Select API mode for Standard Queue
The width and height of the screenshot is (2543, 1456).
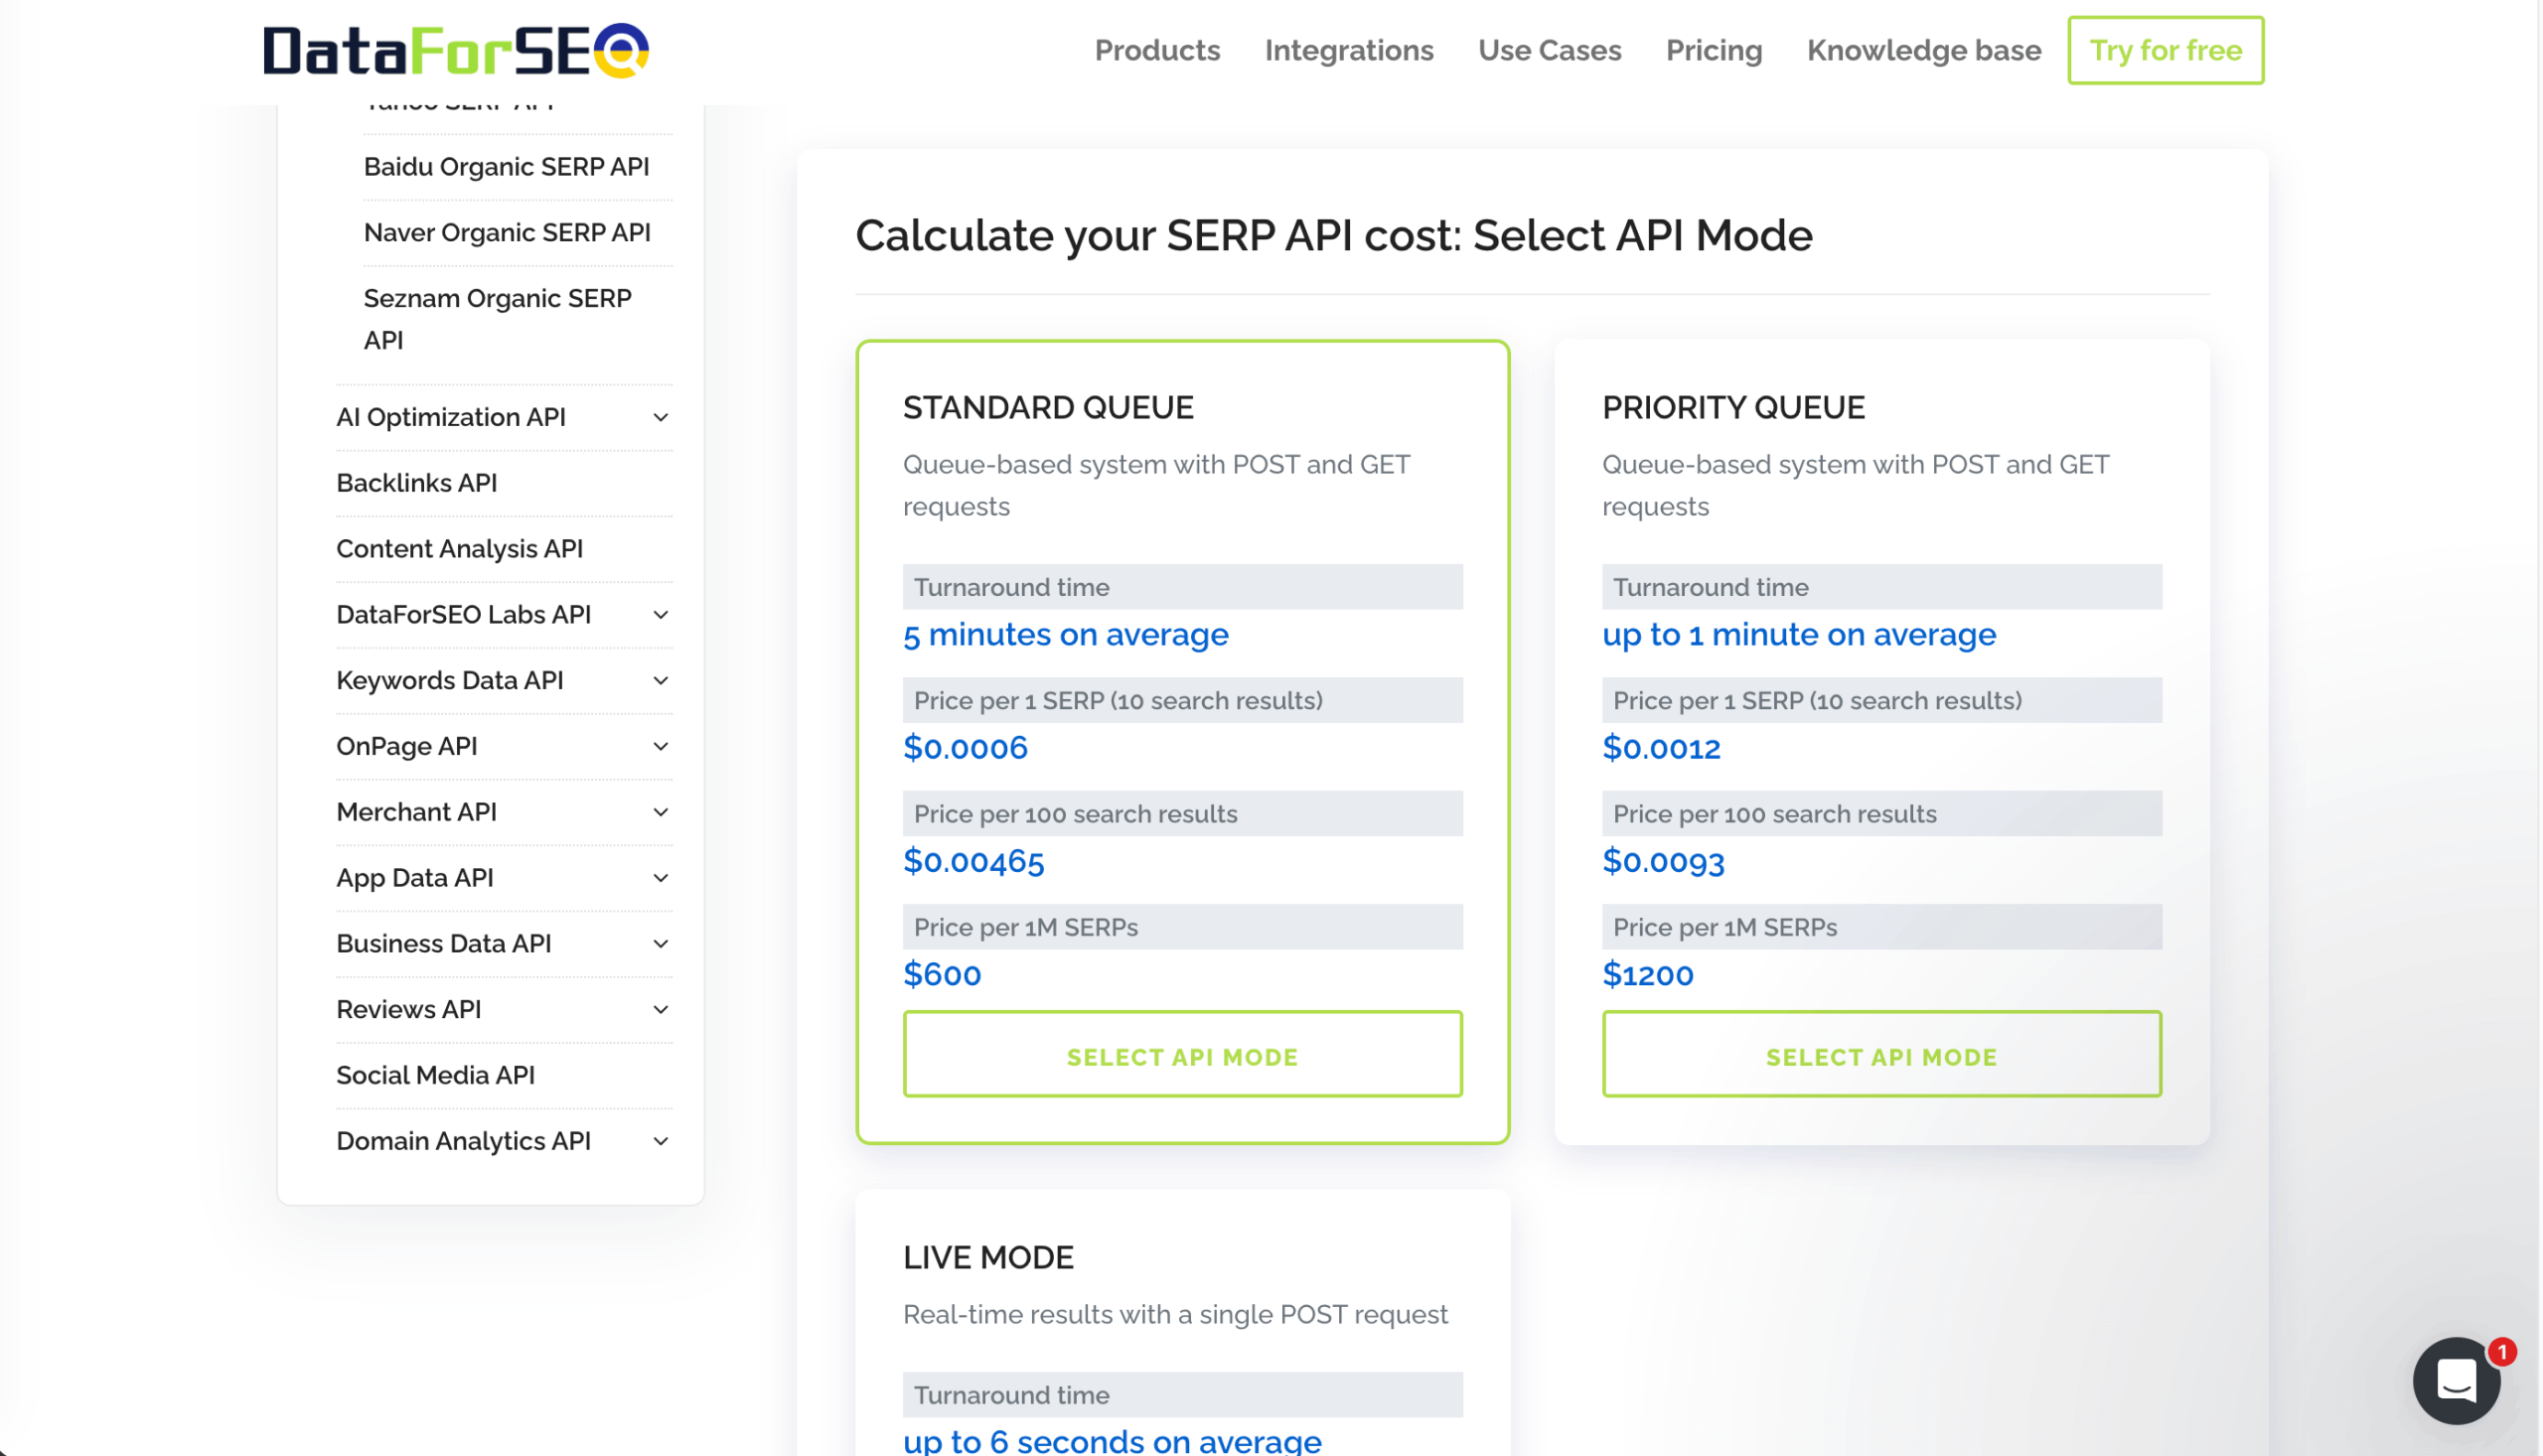point(1183,1055)
